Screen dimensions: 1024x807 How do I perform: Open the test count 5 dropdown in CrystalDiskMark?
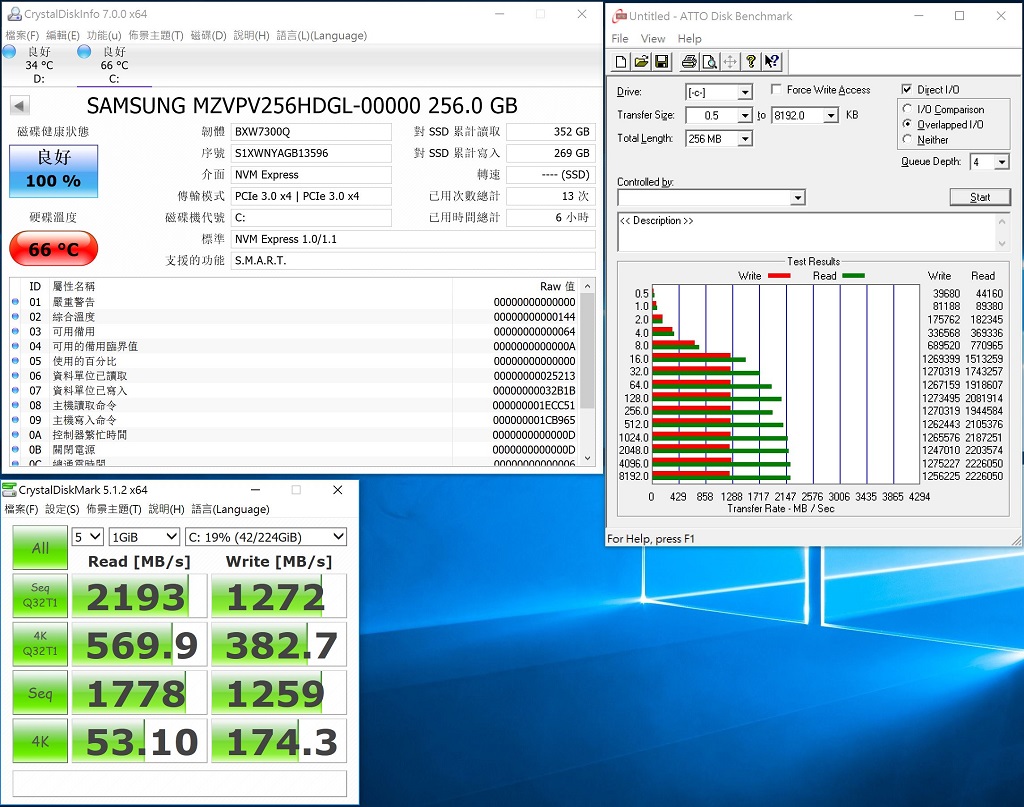pos(88,537)
